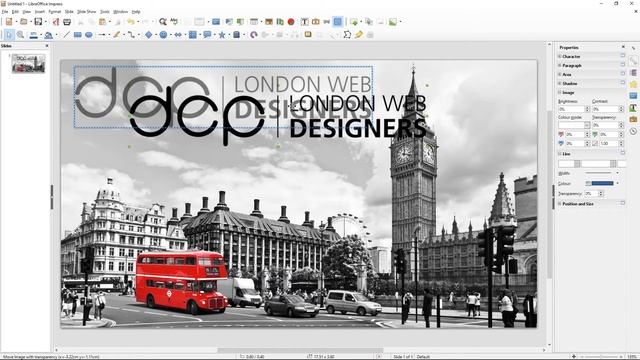The height and width of the screenshot is (360, 640).
Task: Select the Connector tool
Action: (131, 35)
